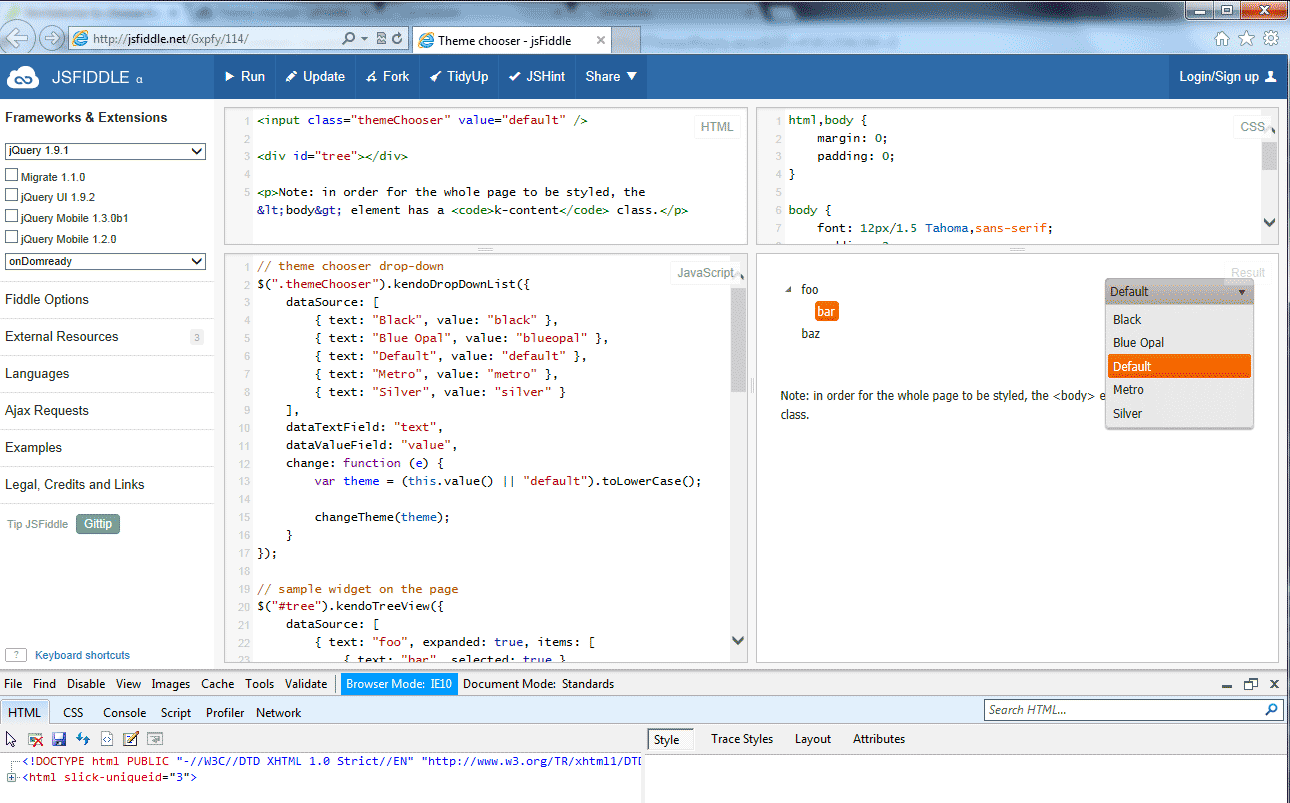Screen dimensions: 1290x803
Task: Click the browser back arrow button
Action: tap(17, 39)
